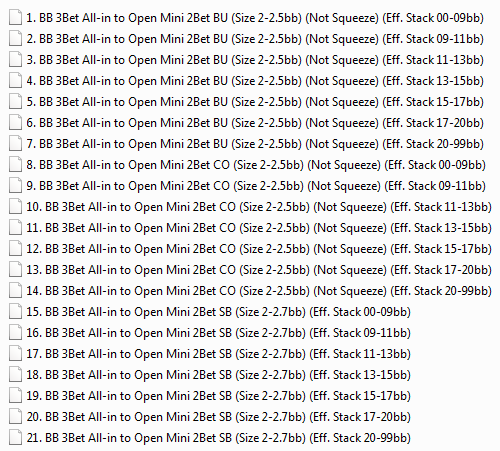The height and width of the screenshot is (451, 500).
Task: Open item 12 CO Eff. Stack 15-17bb
Action: coord(259,249)
